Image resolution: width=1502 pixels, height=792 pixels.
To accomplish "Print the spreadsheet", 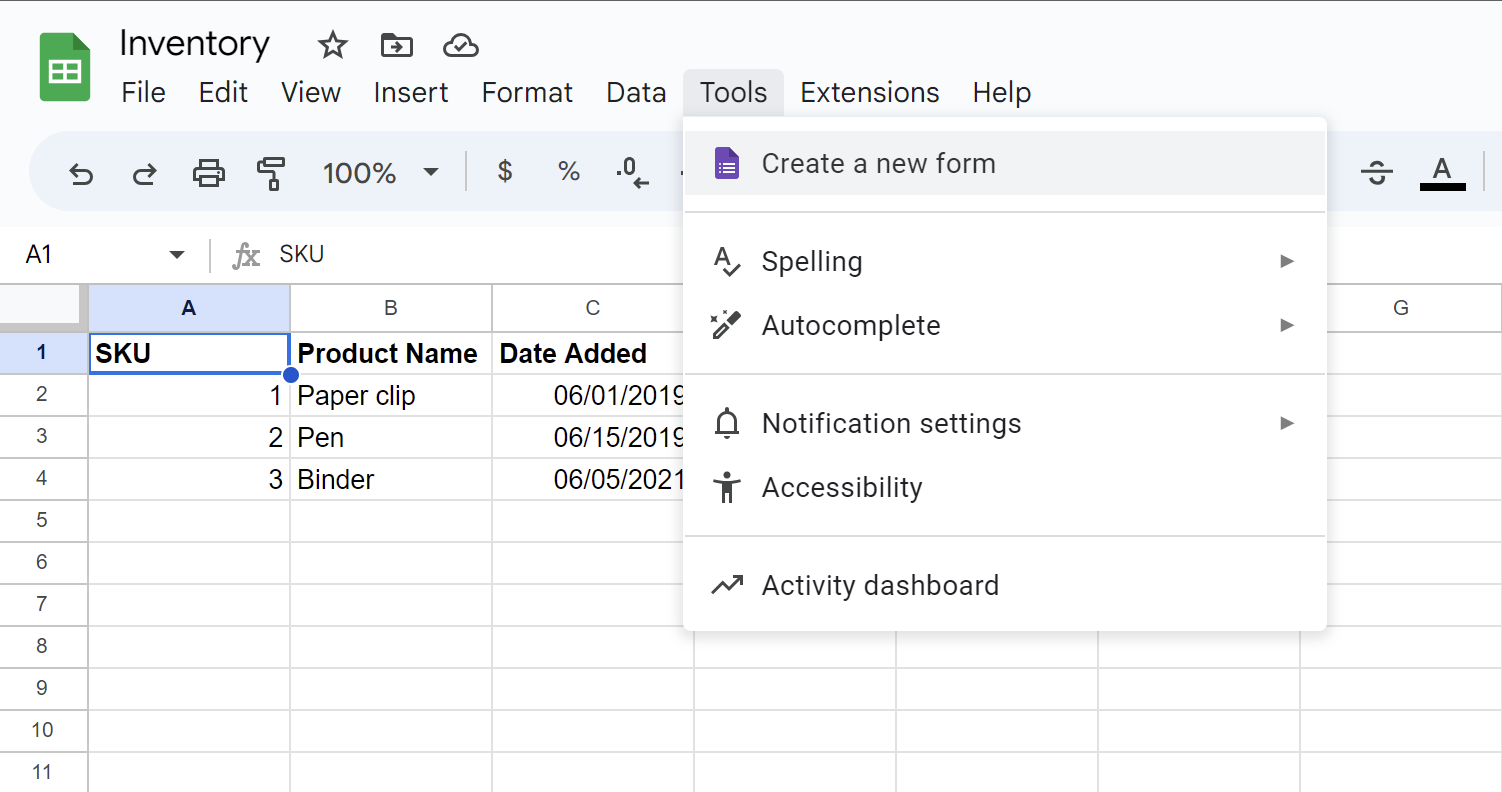I will tap(208, 173).
